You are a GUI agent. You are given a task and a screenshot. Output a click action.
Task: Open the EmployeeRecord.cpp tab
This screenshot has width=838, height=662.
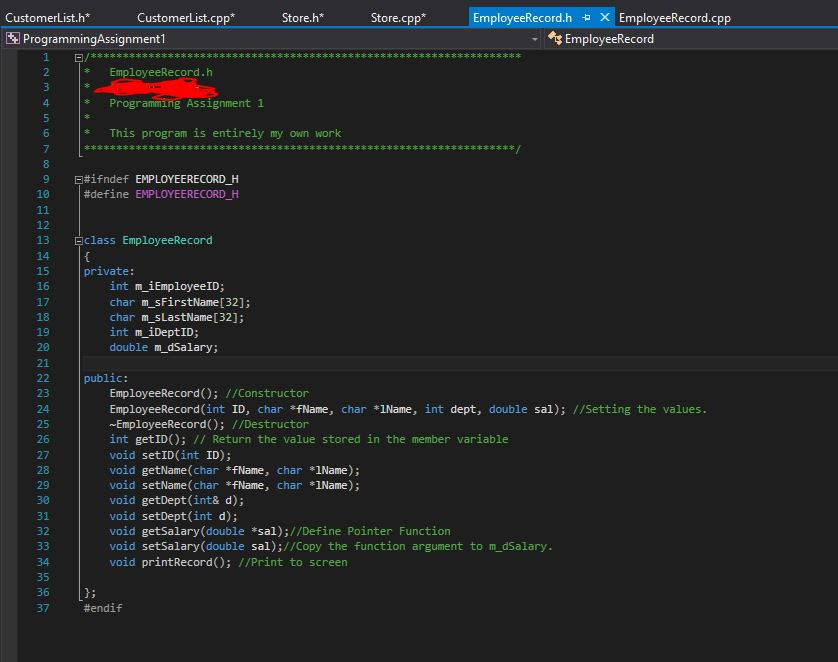(x=674, y=17)
